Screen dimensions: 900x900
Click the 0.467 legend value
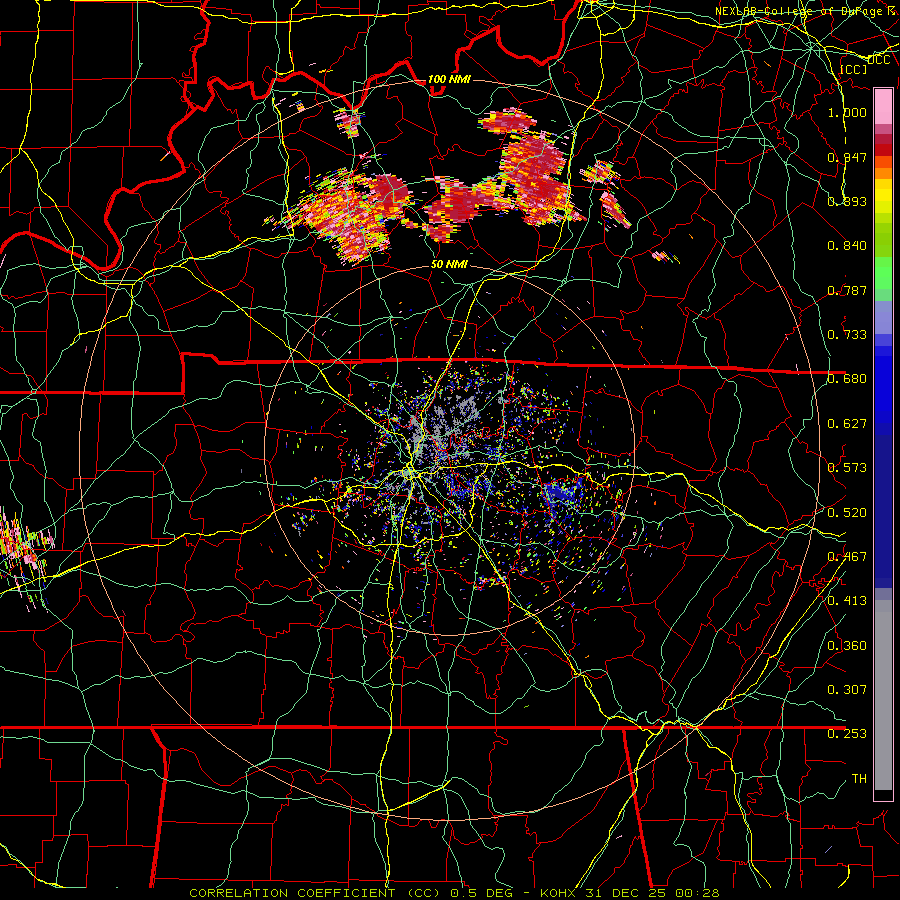pos(847,557)
